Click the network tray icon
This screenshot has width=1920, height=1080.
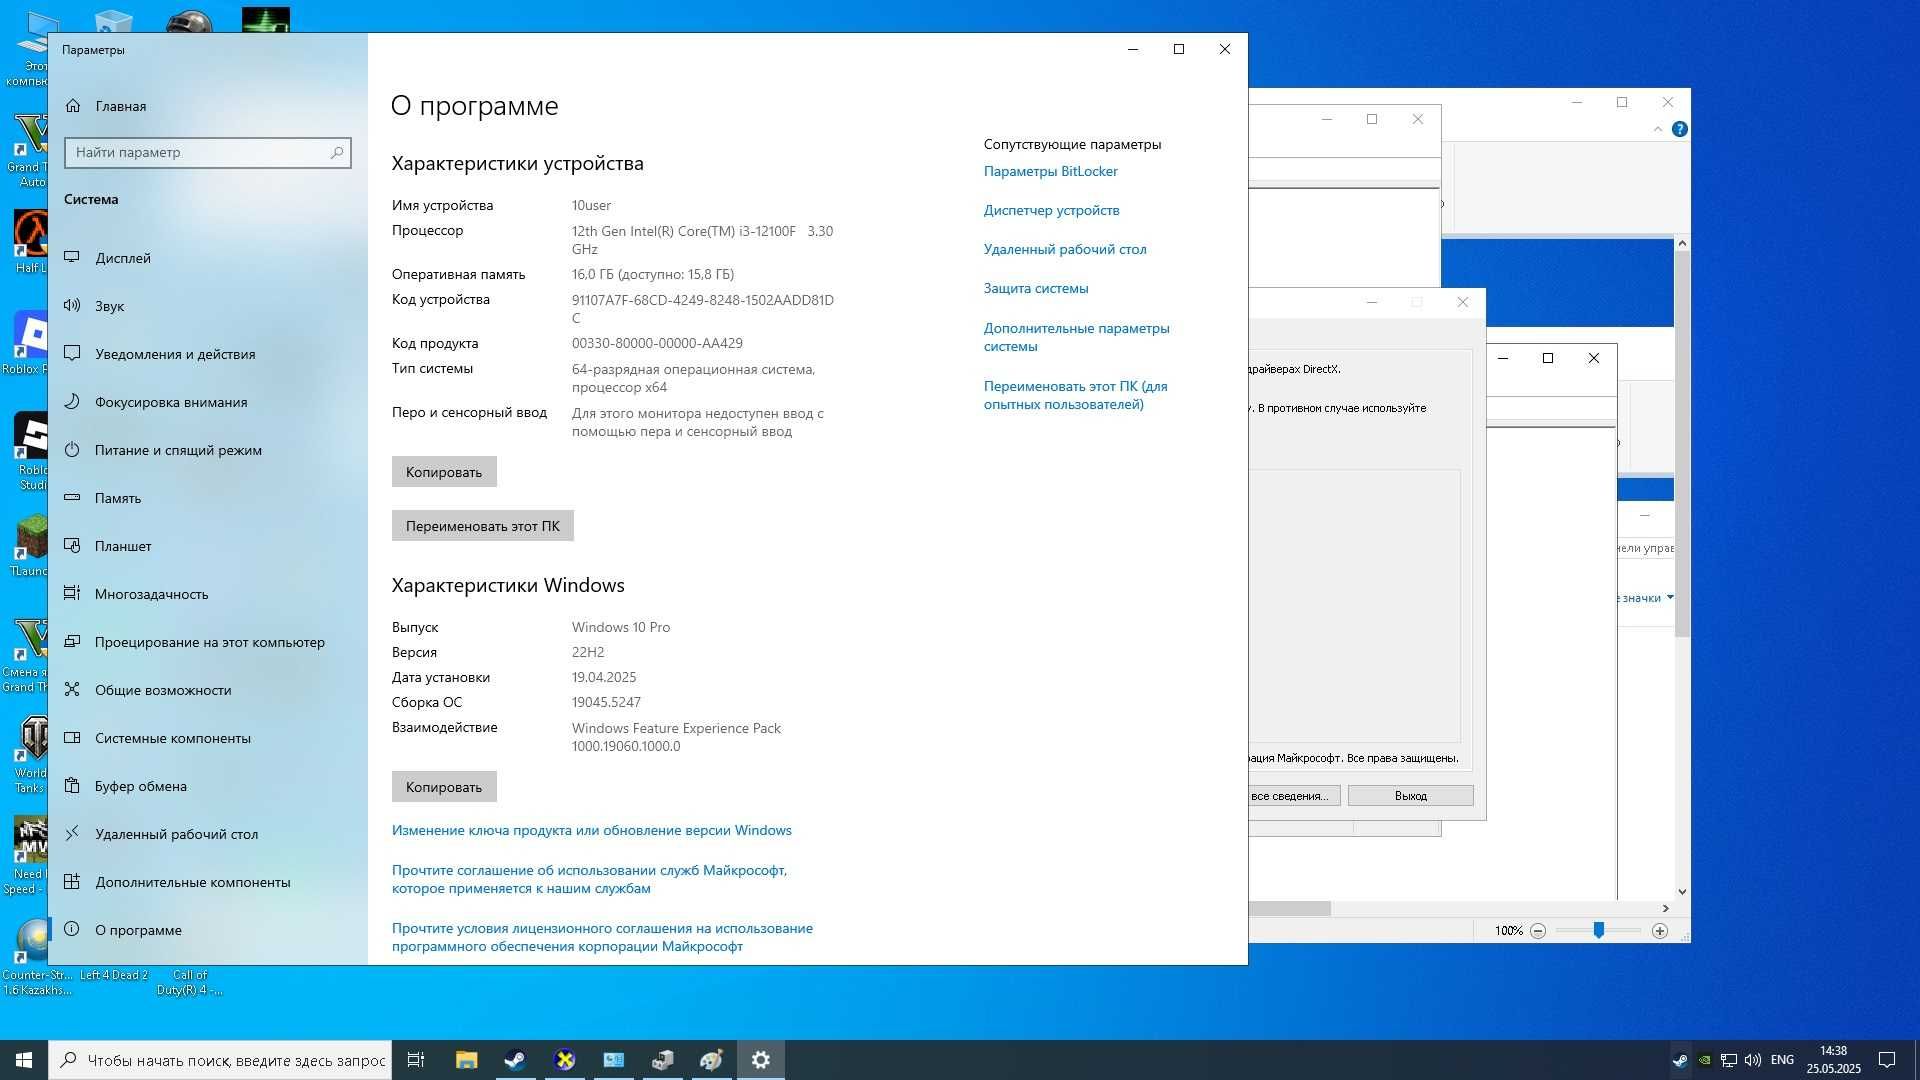[x=1728, y=1060]
